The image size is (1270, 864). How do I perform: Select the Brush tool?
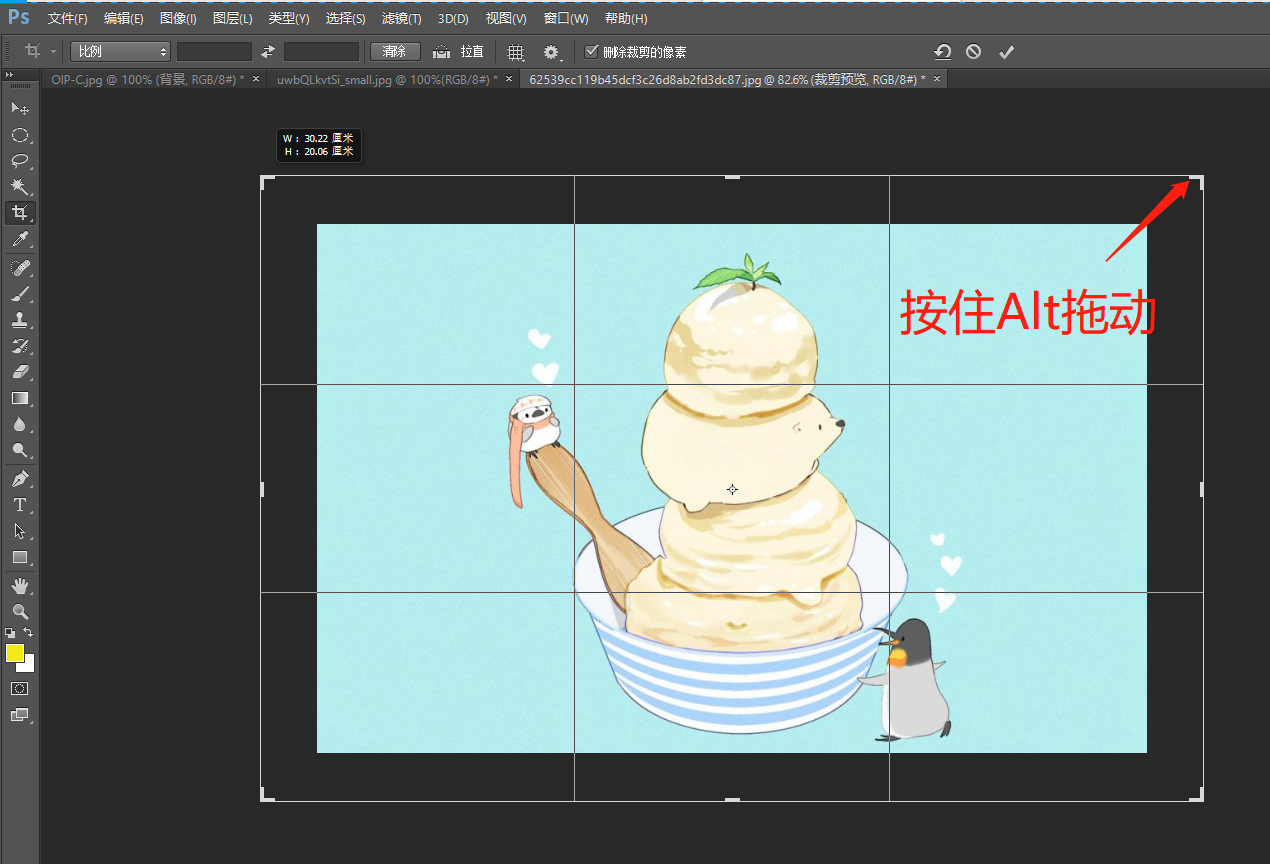(x=19, y=294)
